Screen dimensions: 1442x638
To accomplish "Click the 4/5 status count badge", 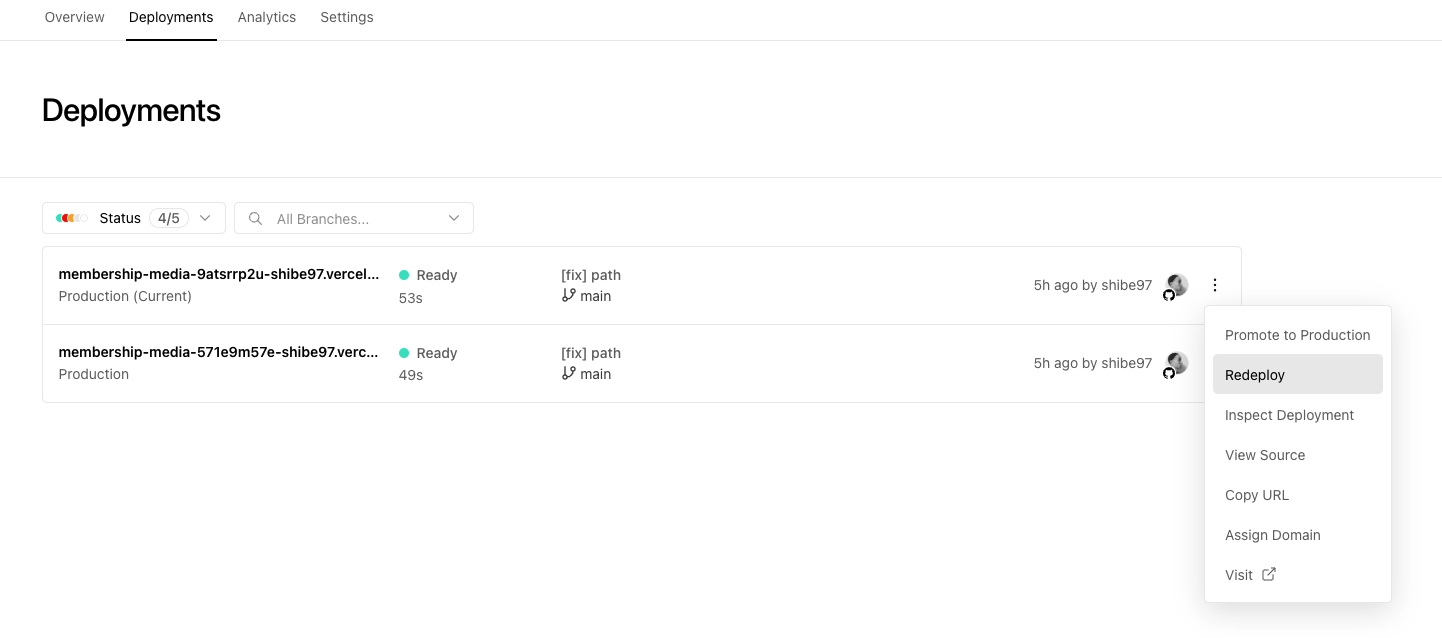I will [168, 218].
